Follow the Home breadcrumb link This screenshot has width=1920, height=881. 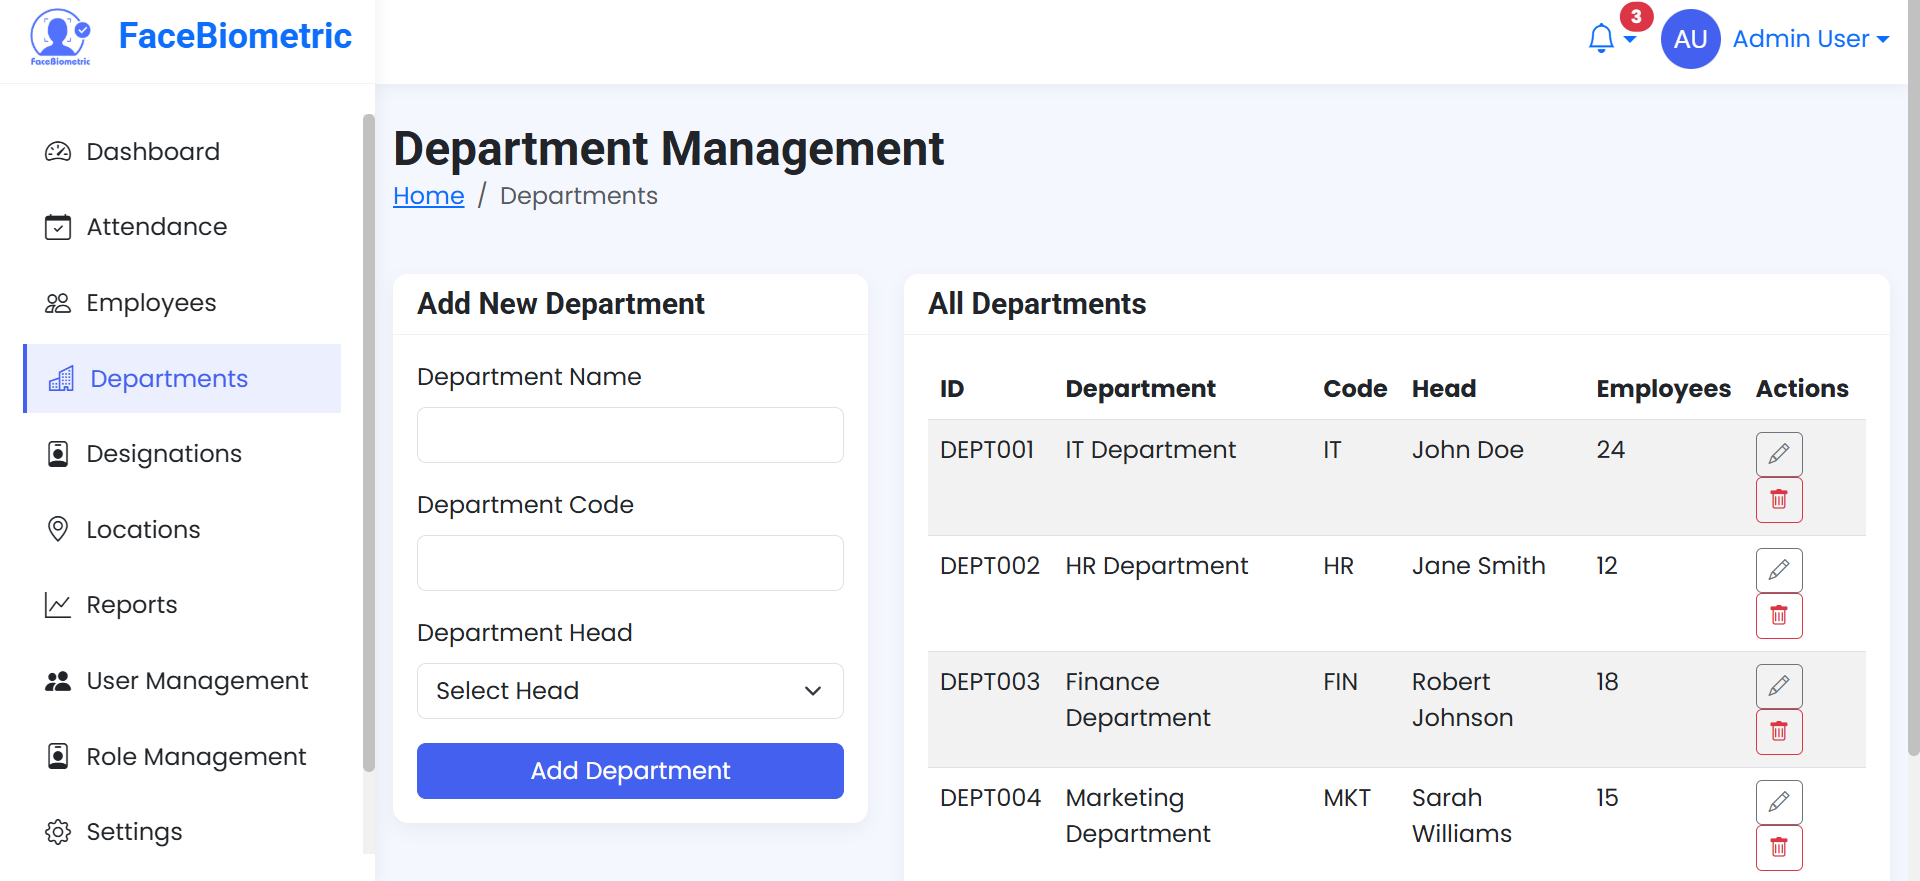click(x=429, y=196)
